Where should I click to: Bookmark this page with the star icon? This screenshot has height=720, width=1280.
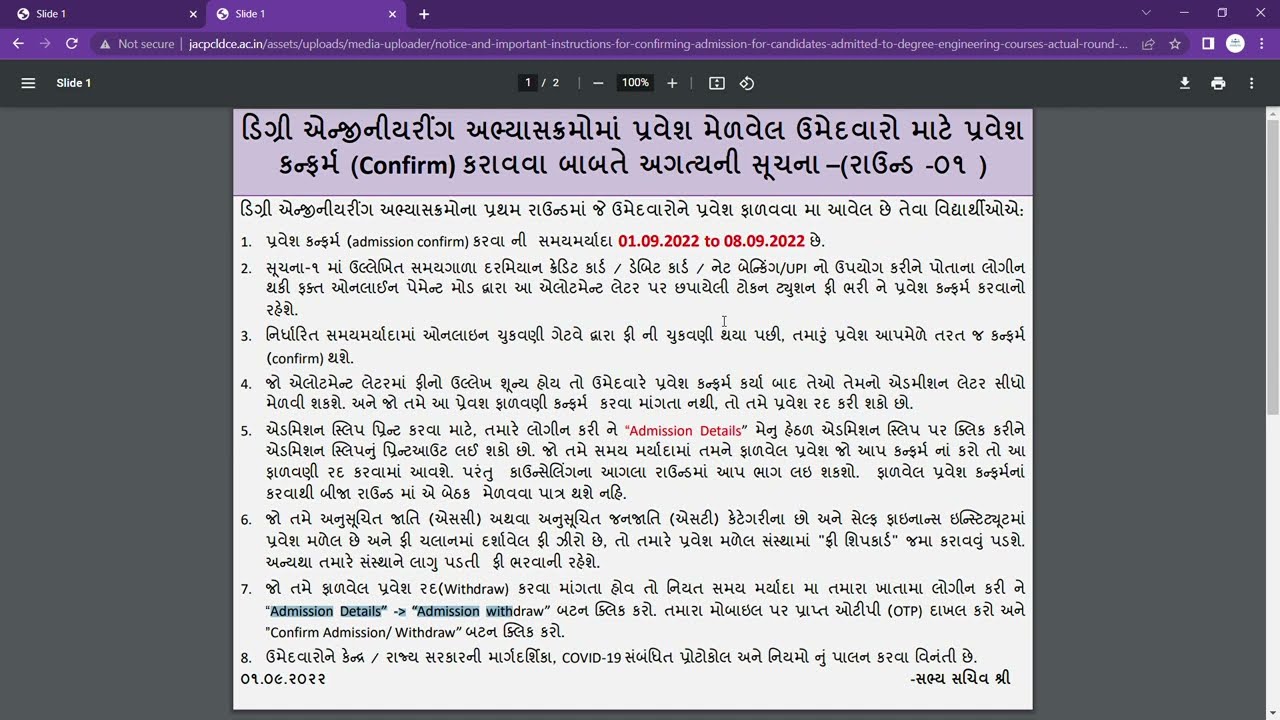[1175, 44]
